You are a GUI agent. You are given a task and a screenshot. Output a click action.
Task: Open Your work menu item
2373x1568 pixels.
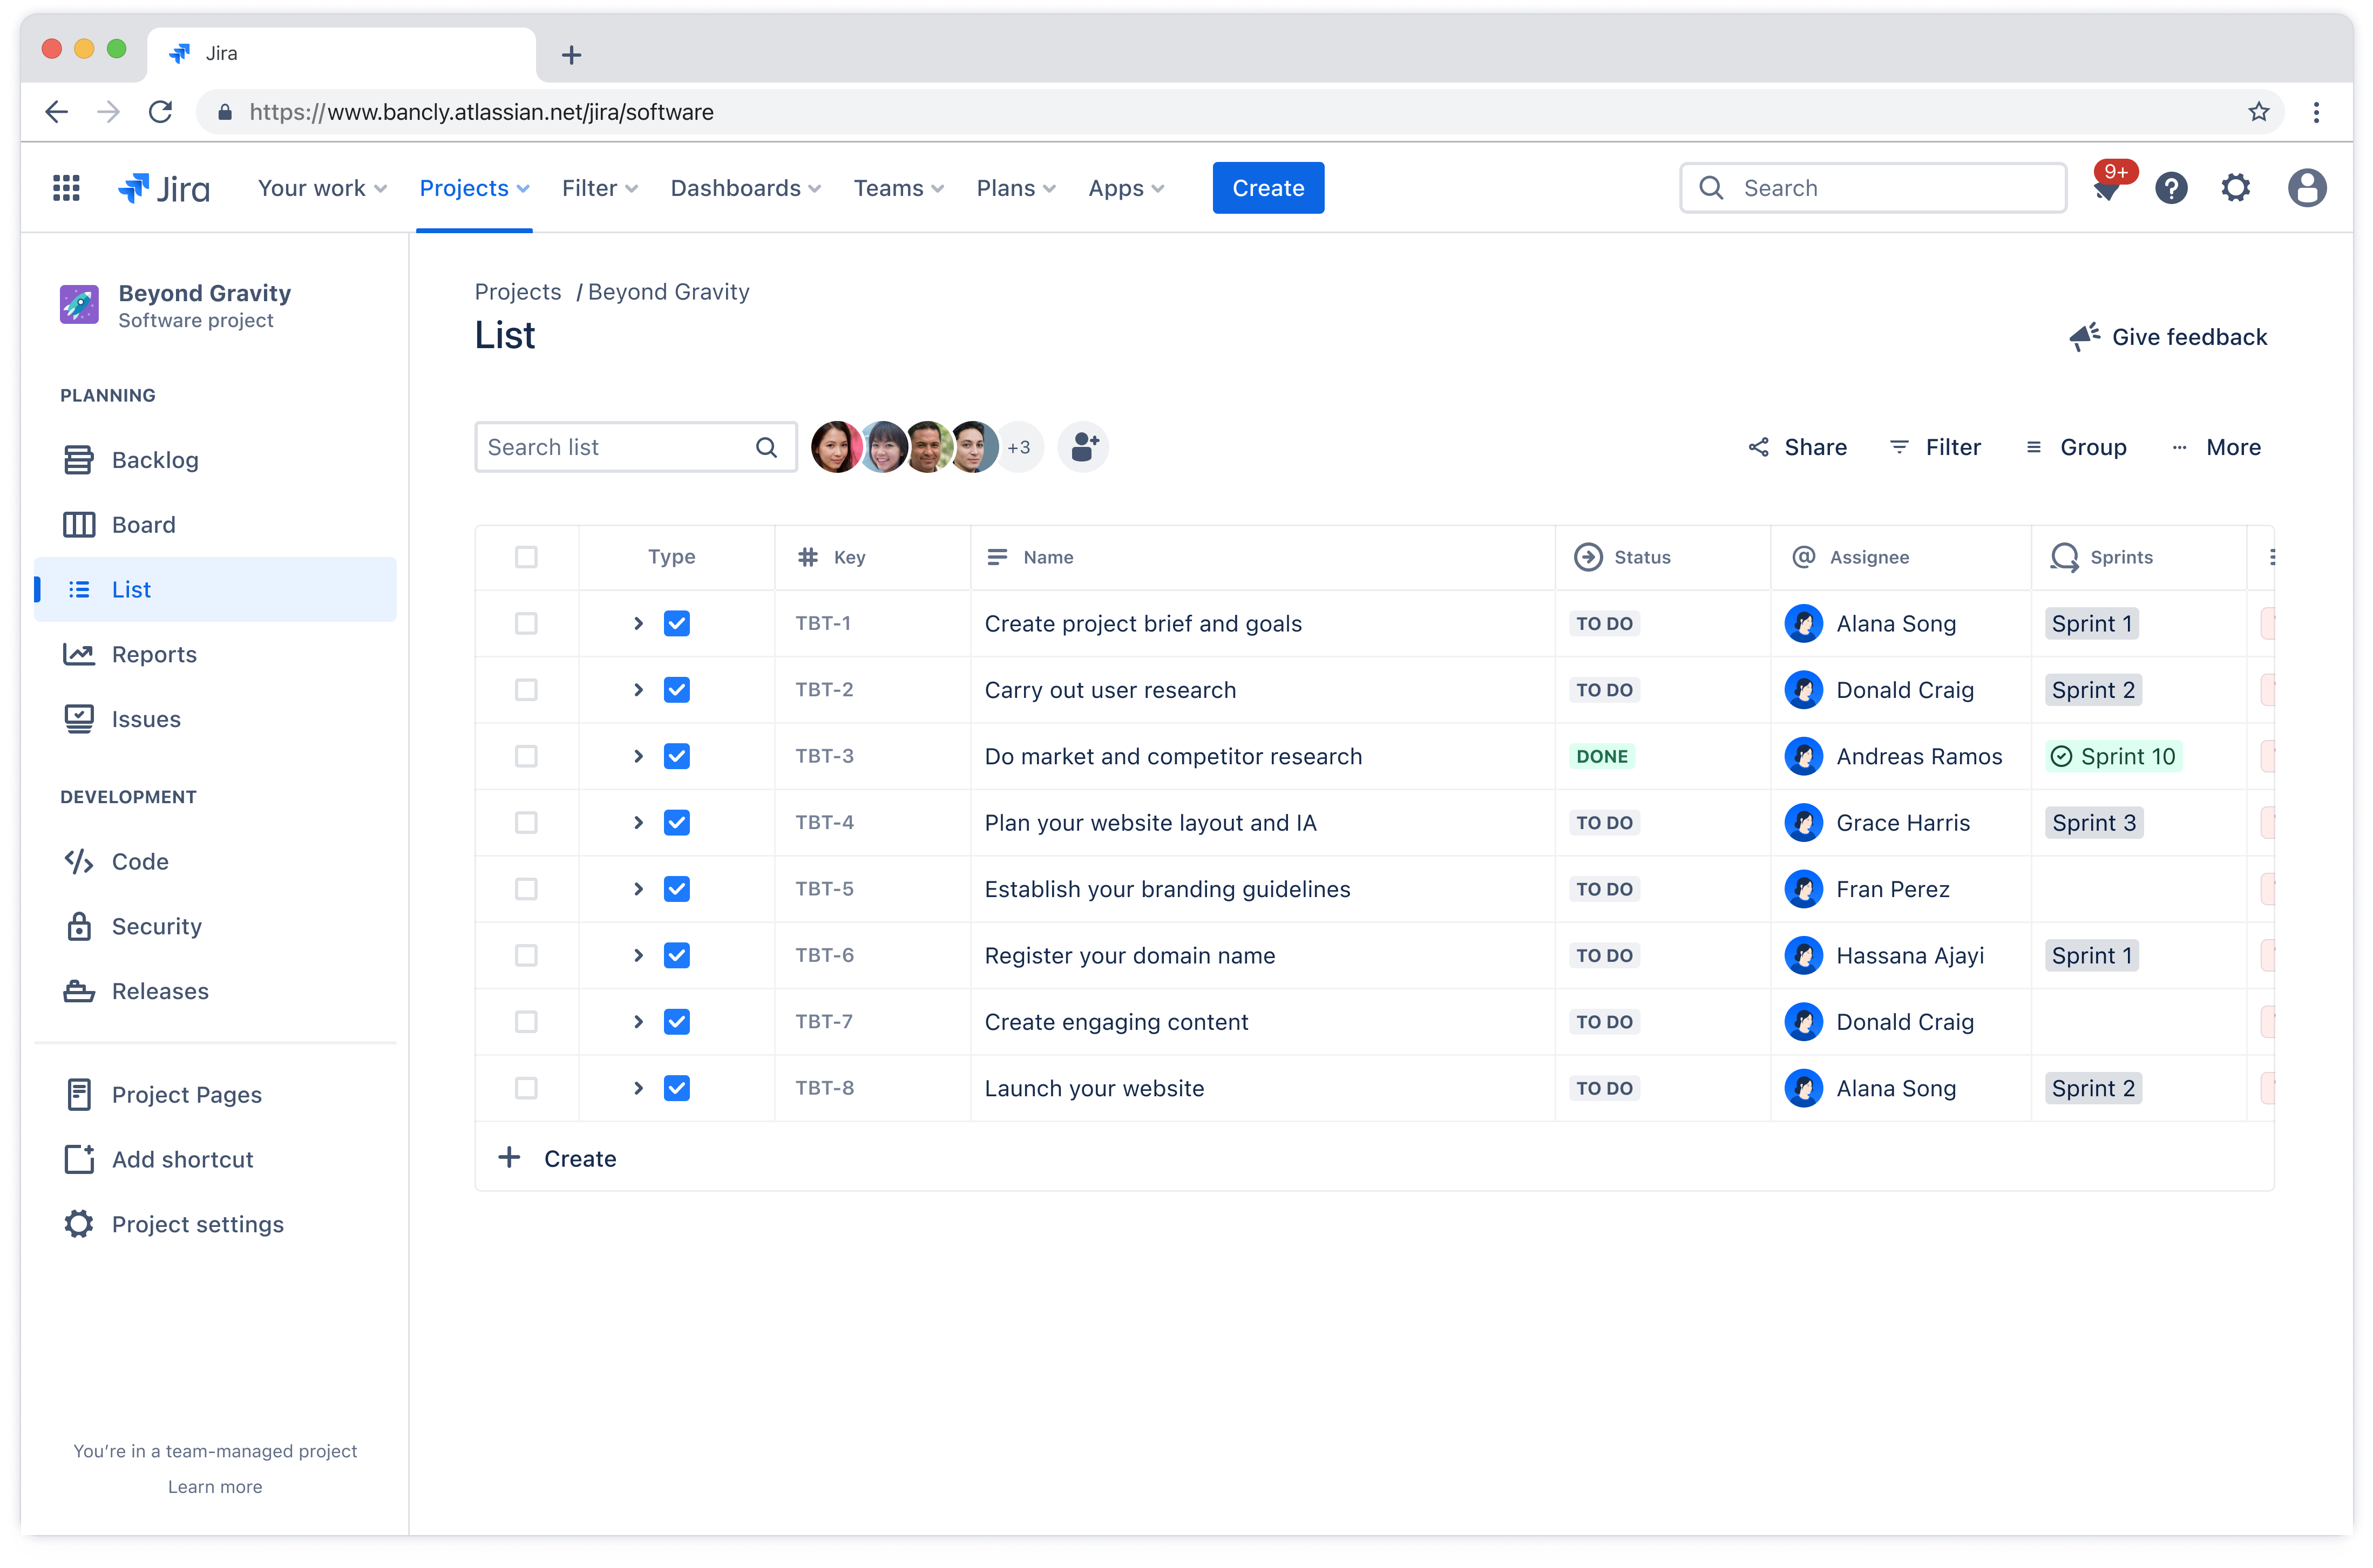[x=322, y=187]
